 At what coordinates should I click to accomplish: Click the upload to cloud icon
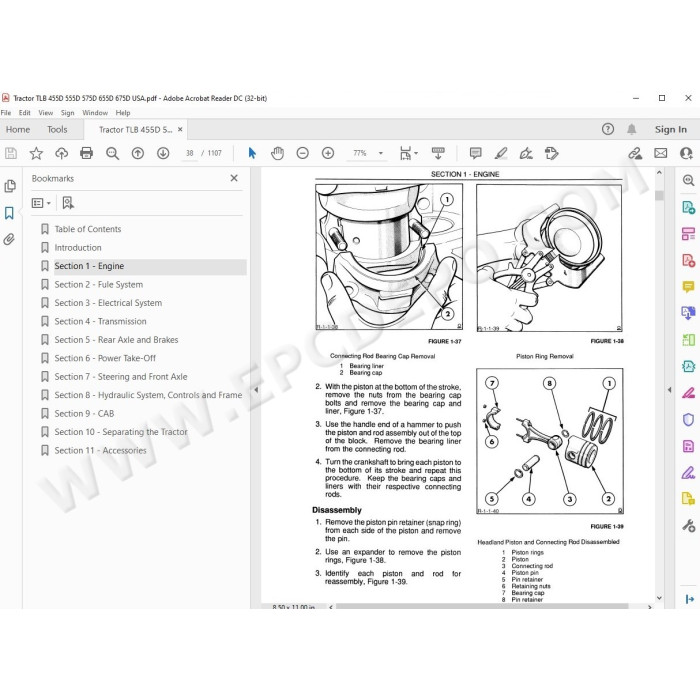click(x=62, y=154)
